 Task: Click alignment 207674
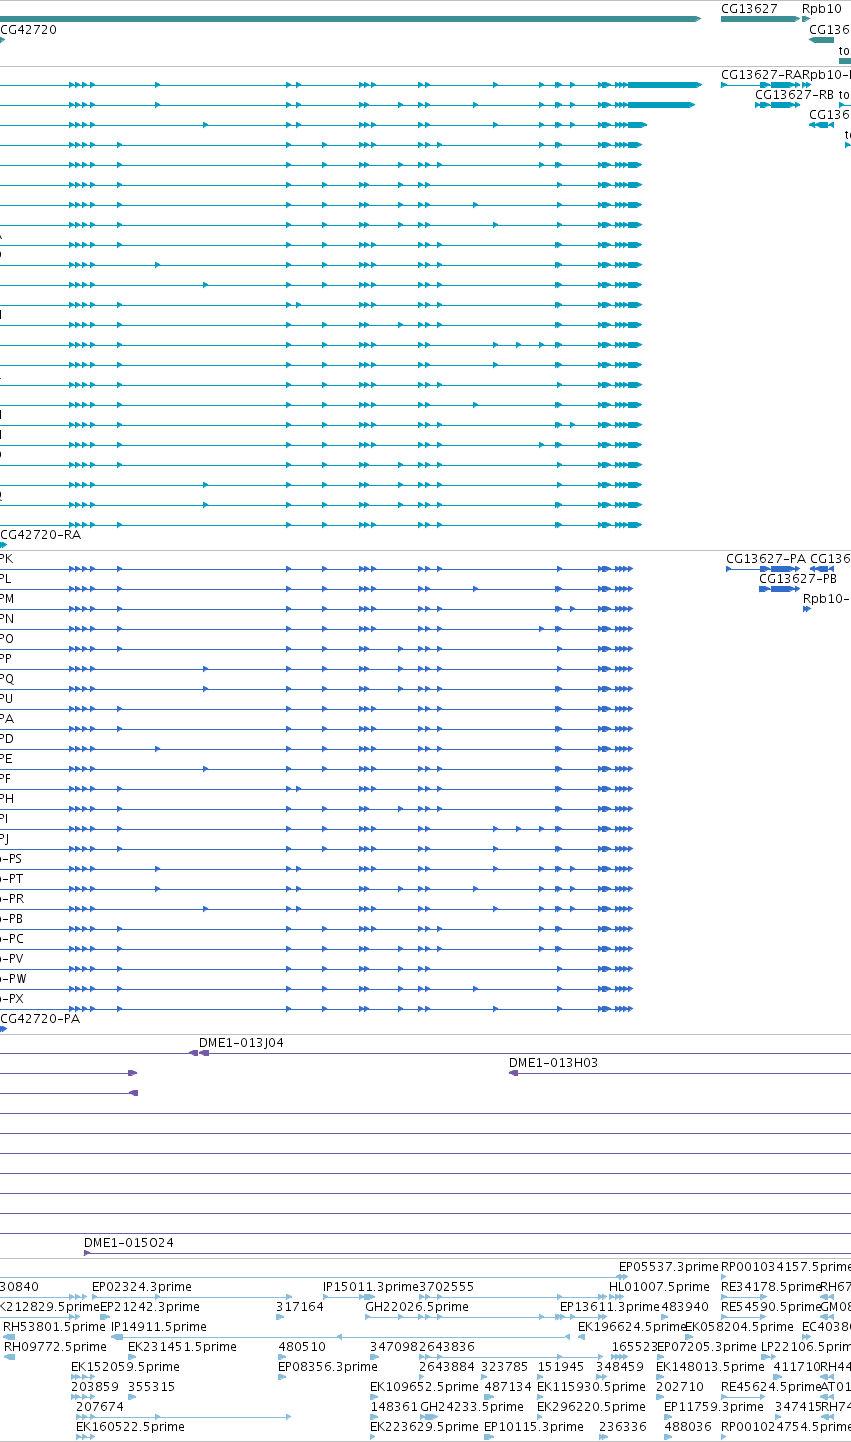tap(100, 1407)
